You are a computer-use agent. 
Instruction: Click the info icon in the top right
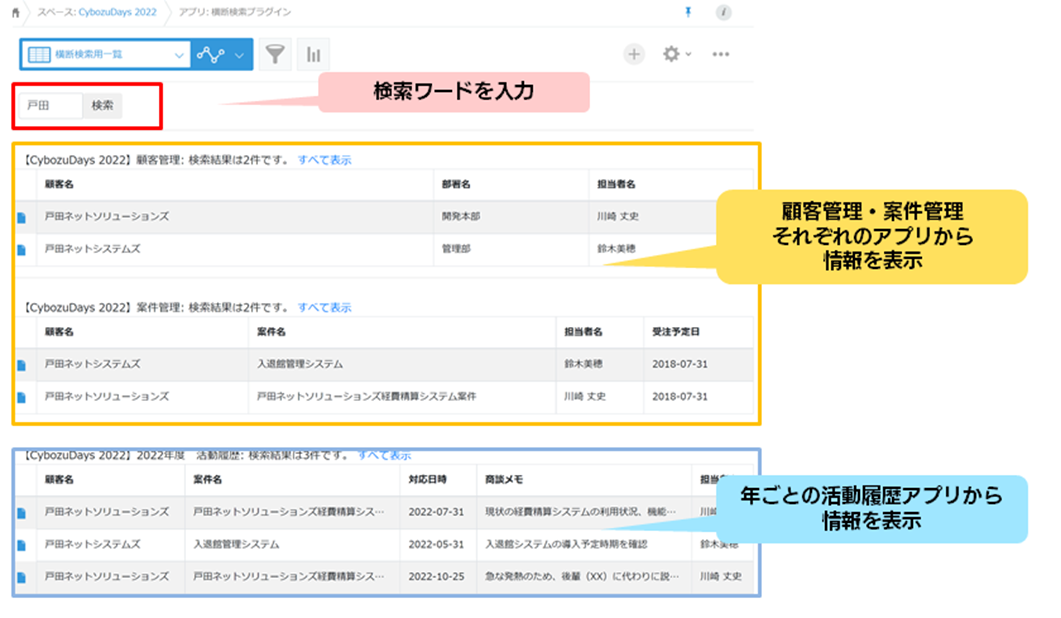click(x=724, y=12)
